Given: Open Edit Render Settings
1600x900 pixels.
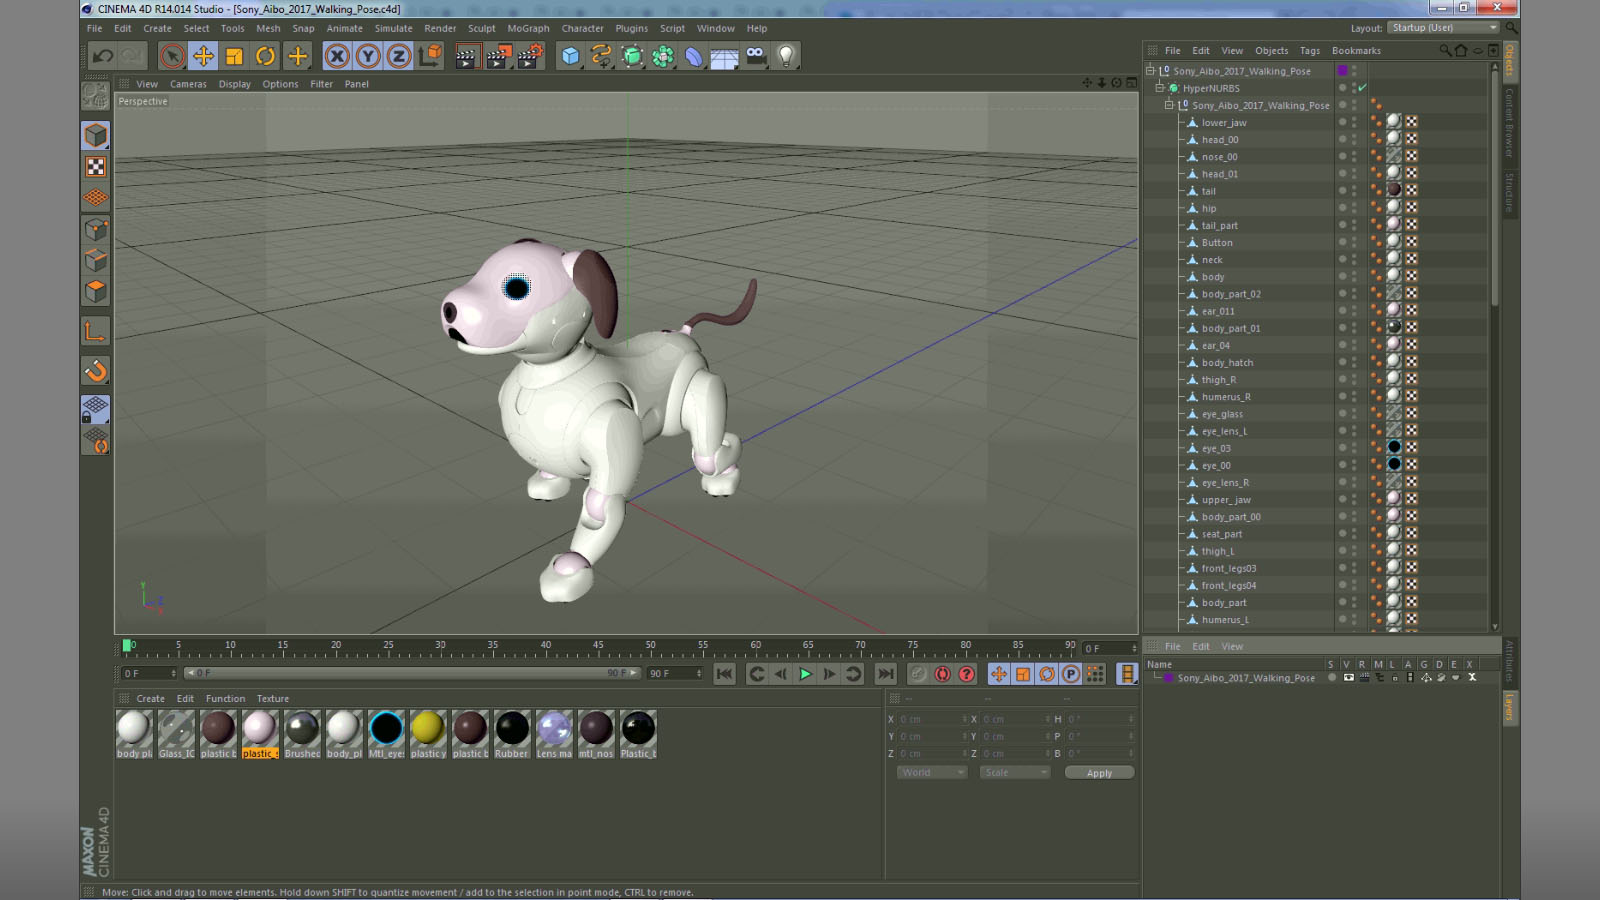Looking at the screenshot, I should 530,56.
